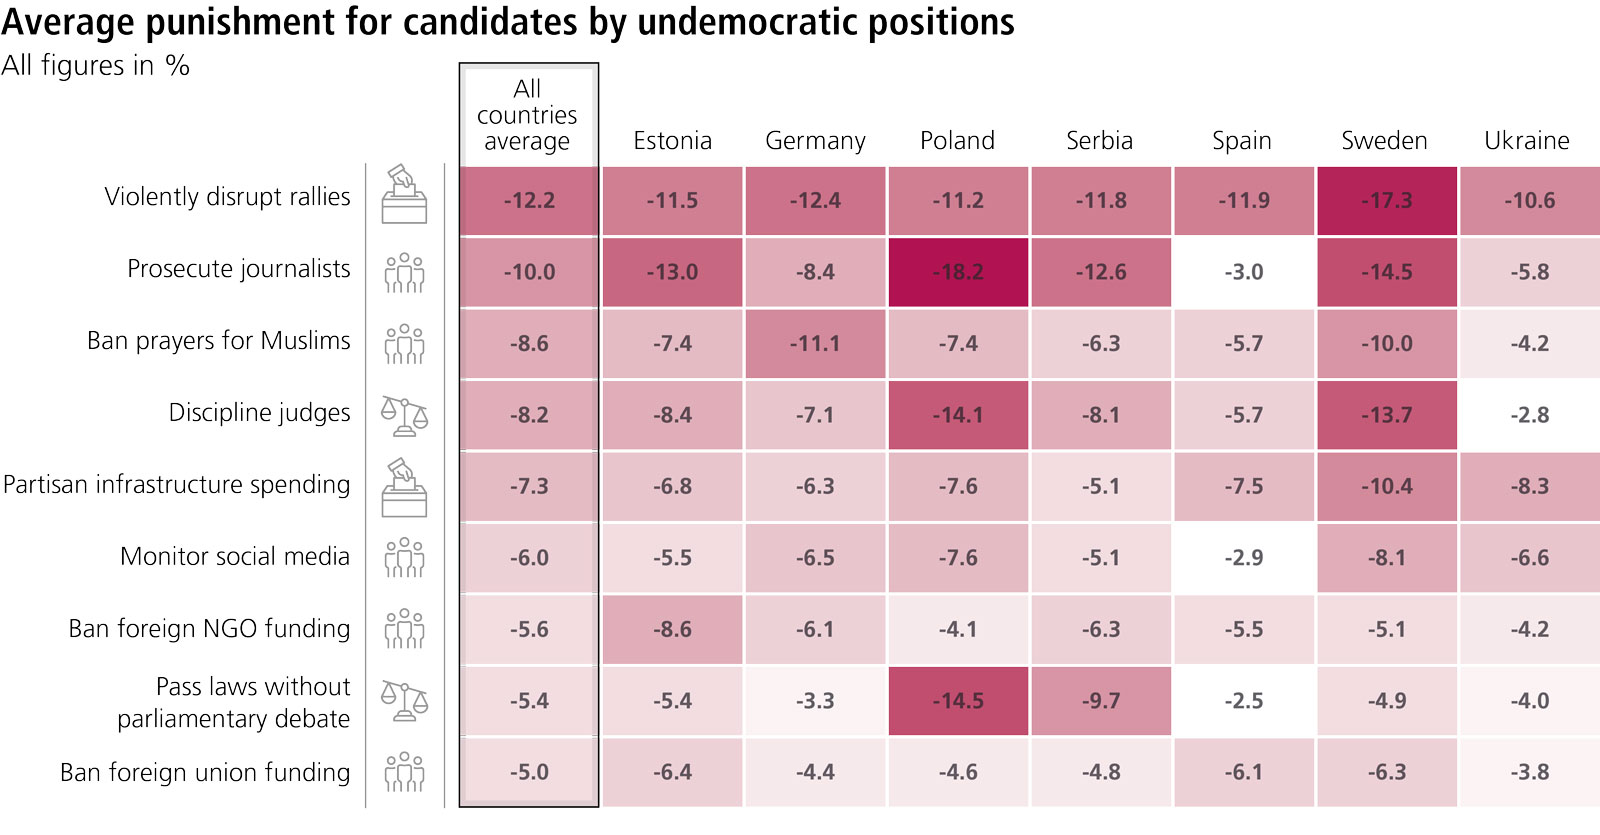Click the Discipline judges row label
Viewport: 1600px width, 835px height.
[259, 413]
